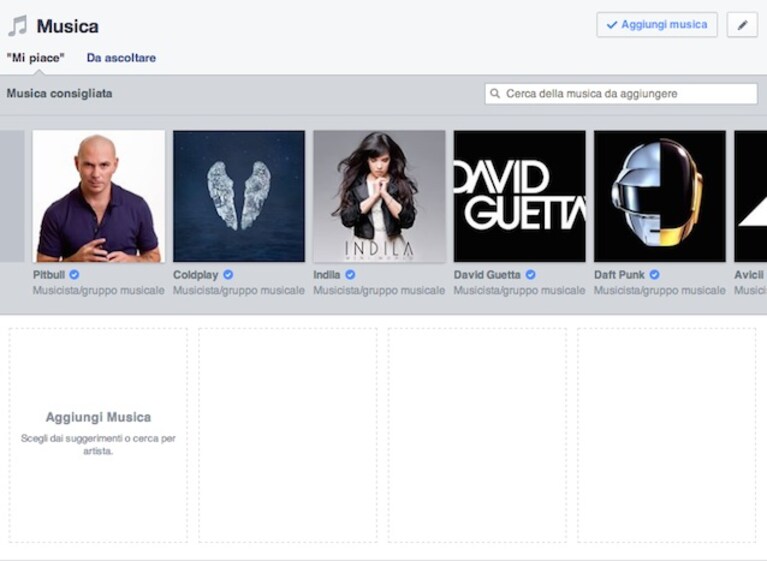Click the music note icon beside Musica

tap(18, 26)
